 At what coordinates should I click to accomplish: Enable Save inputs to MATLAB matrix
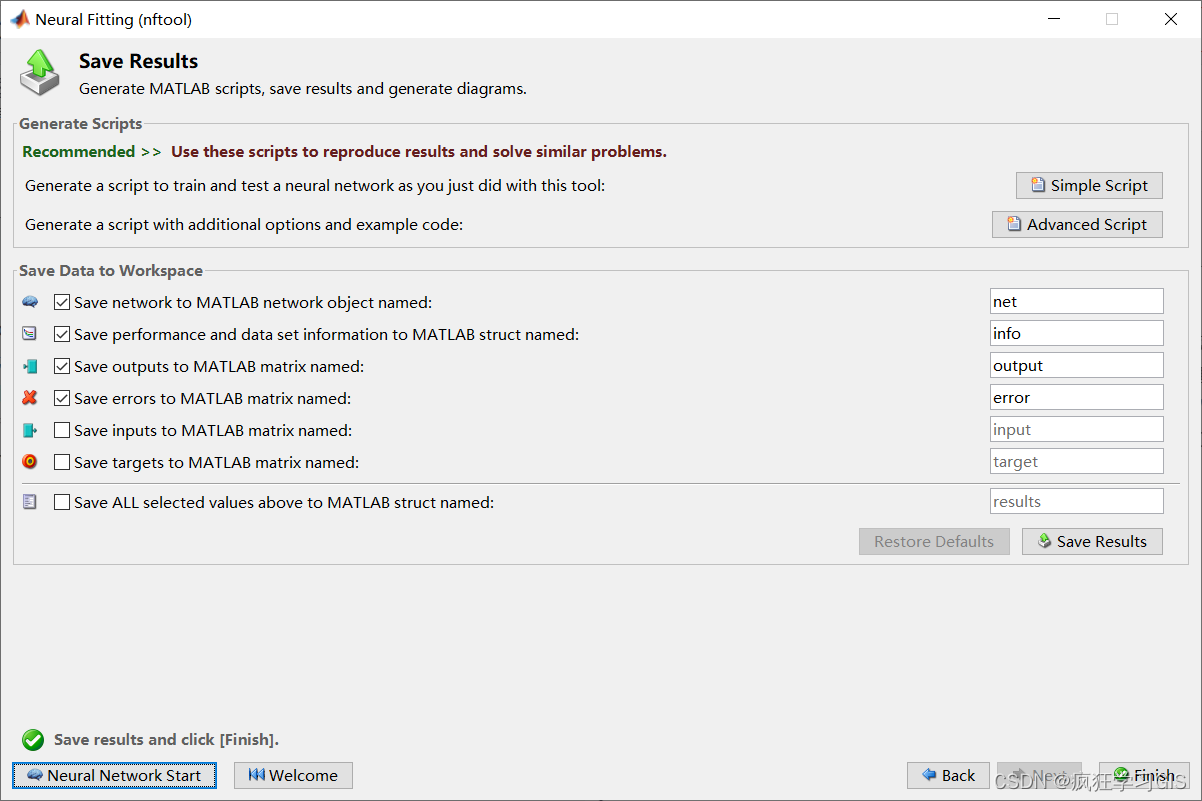point(62,430)
